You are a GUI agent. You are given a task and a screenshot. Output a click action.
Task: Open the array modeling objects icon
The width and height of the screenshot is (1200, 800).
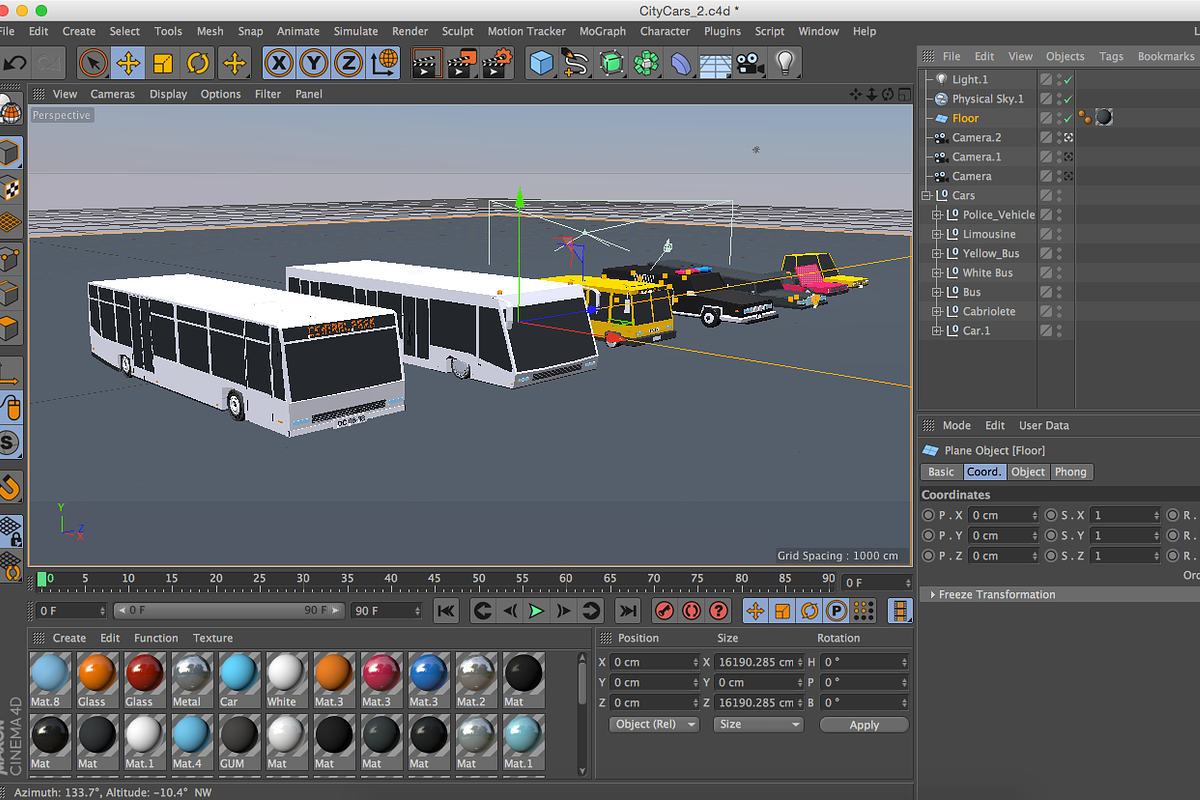click(646, 64)
